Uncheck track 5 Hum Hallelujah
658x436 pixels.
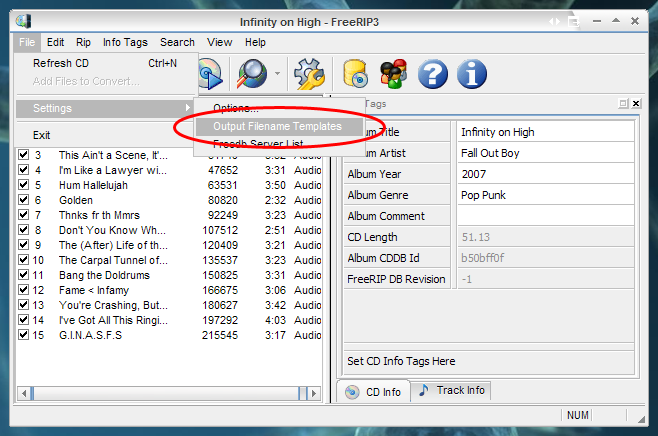pyautogui.click(x=24, y=185)
